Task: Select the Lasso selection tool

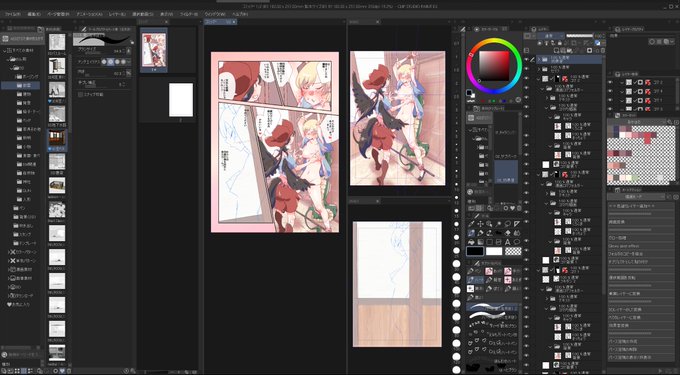Action: click(x=508, y=224)
